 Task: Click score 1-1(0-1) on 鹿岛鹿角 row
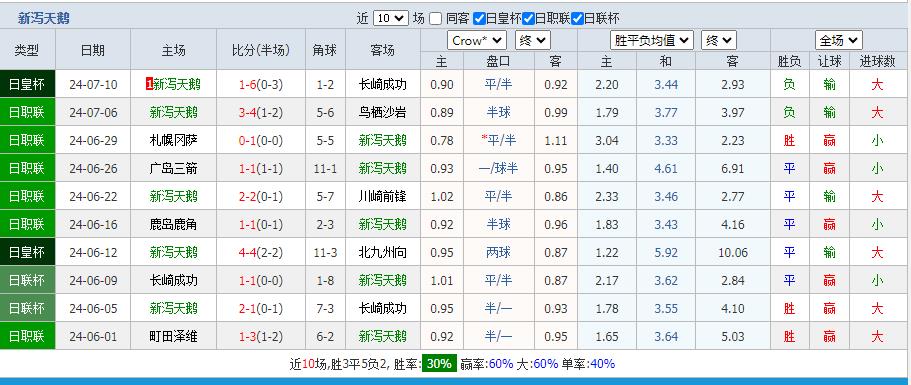click(x=261, y=224)
